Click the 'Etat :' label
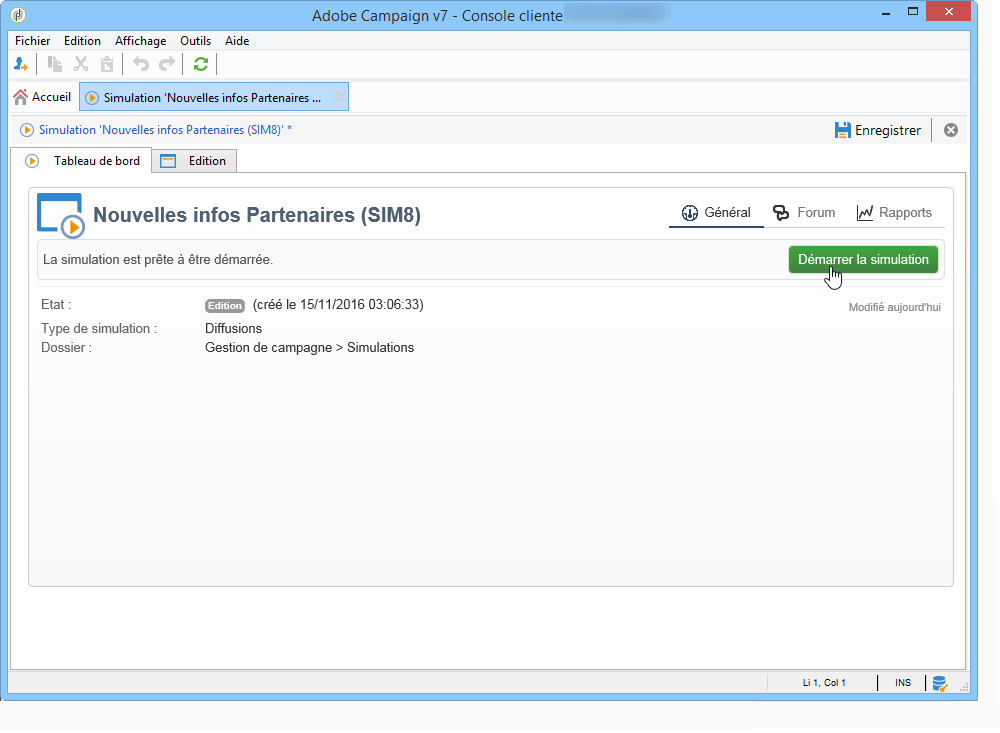This screenshot has height=733, width=1000. coord(56,304)
